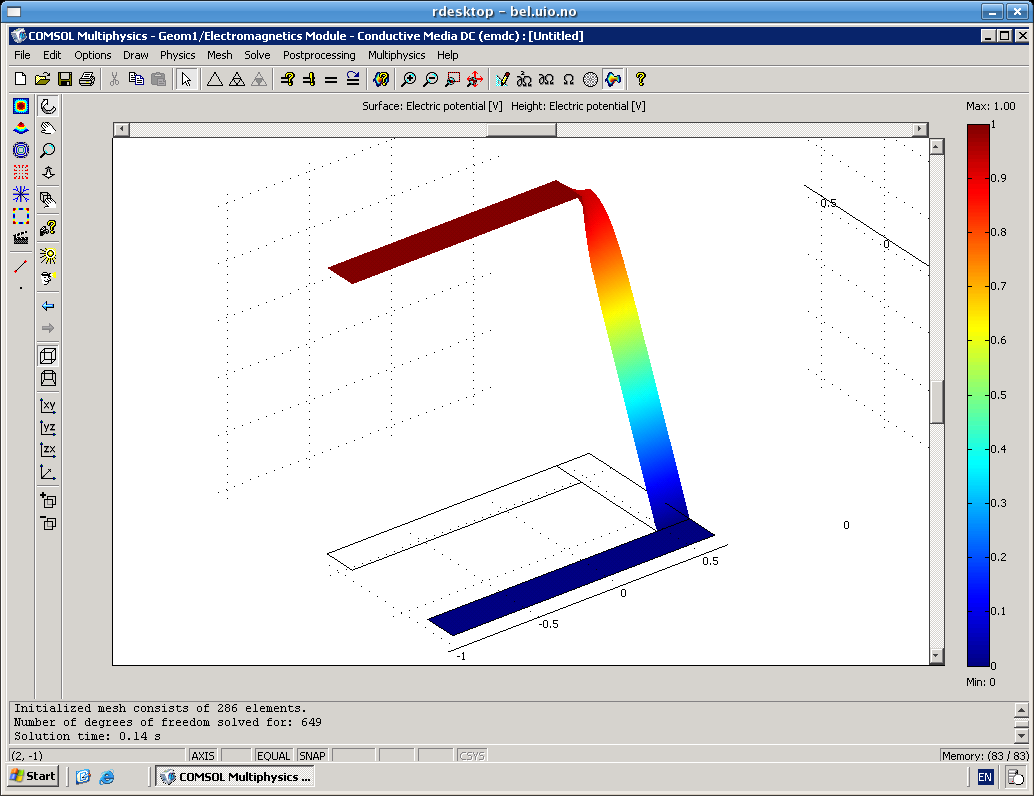The image size is (1034, 796).
Task: Select the pointer arrow tool
Action: click(x=187, y=79)
